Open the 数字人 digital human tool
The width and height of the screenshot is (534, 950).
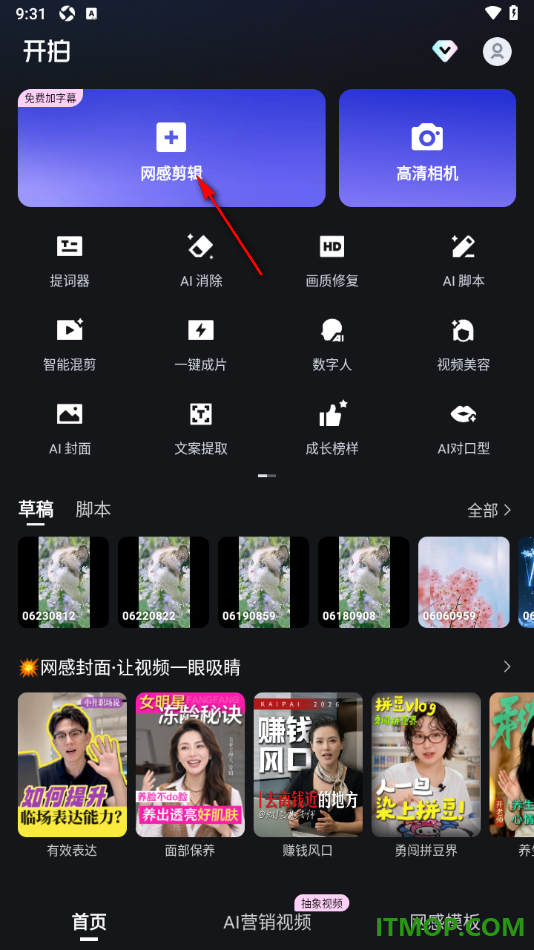click(x=332, y=345)
